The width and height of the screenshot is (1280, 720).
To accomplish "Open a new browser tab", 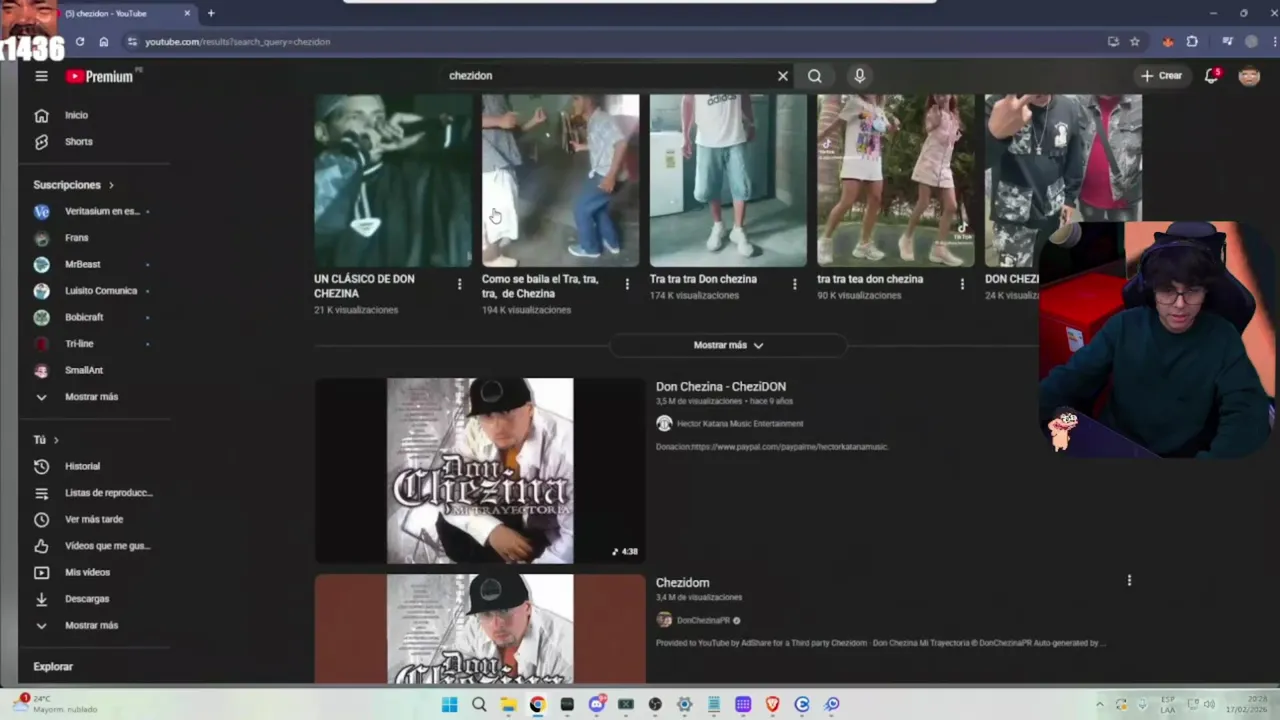I will coord(211,14).
